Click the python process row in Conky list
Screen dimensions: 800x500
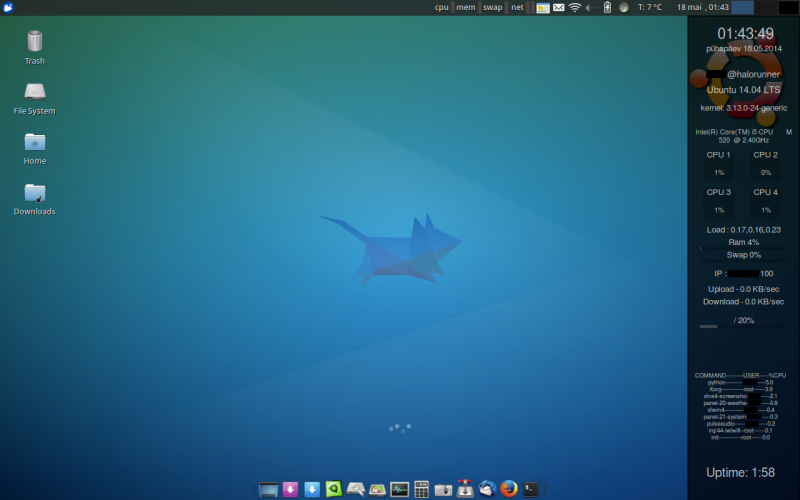pyautogui.click(x=740, y=382)
